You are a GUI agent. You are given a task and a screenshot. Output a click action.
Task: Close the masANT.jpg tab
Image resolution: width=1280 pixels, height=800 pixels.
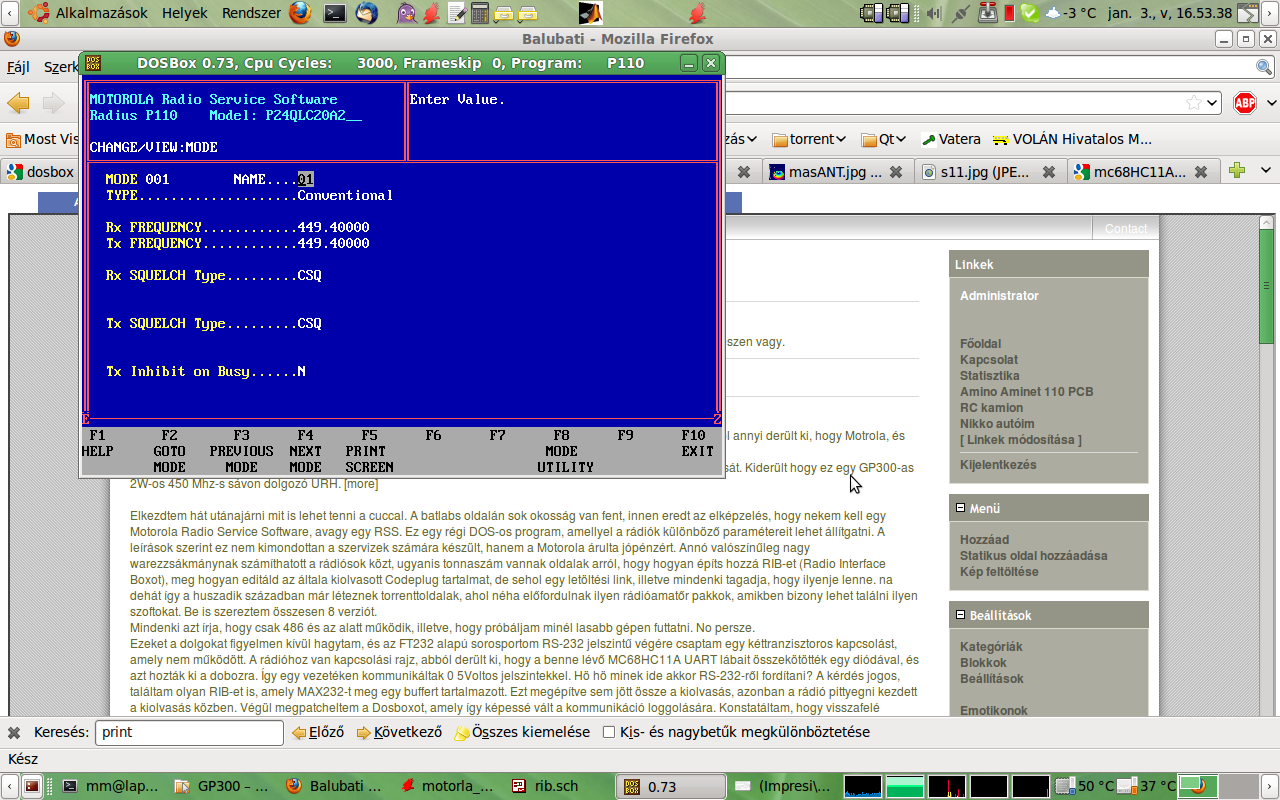coord(896,172)
